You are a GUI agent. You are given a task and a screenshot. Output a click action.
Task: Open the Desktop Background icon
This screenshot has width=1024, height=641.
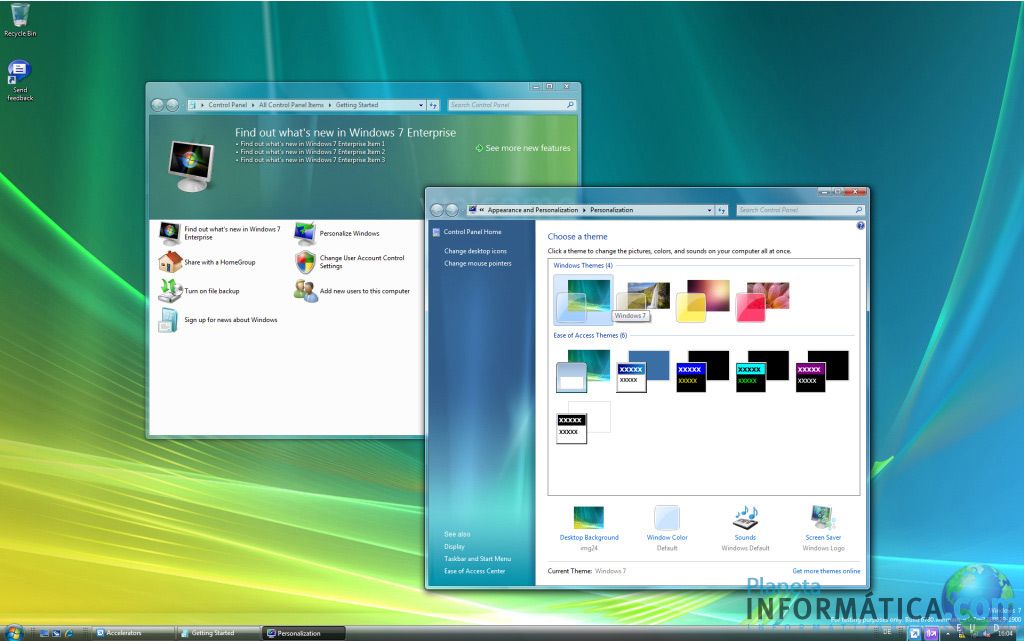point(588,518)
